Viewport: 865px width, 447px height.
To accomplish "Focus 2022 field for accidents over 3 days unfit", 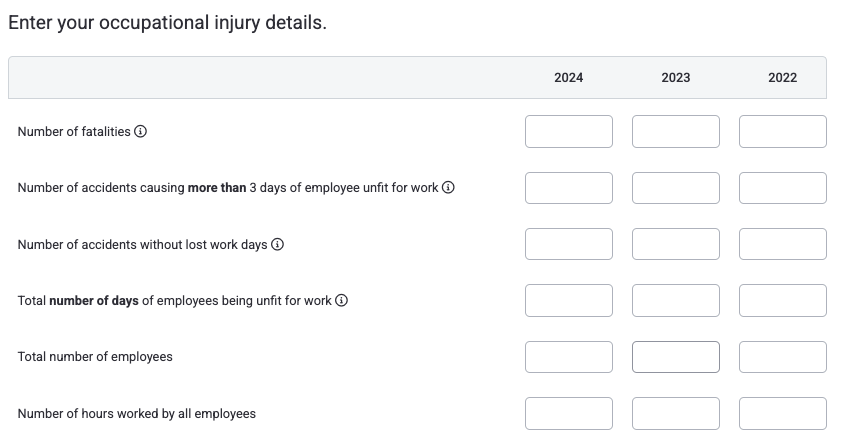I will tap(783, 188).
